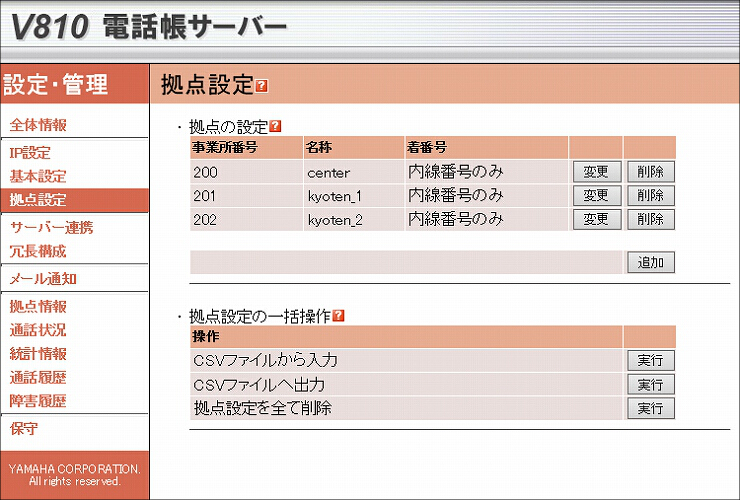Click the 事業所番号 column header
Viewport: 740px width, 500px height.
(246, 147)
